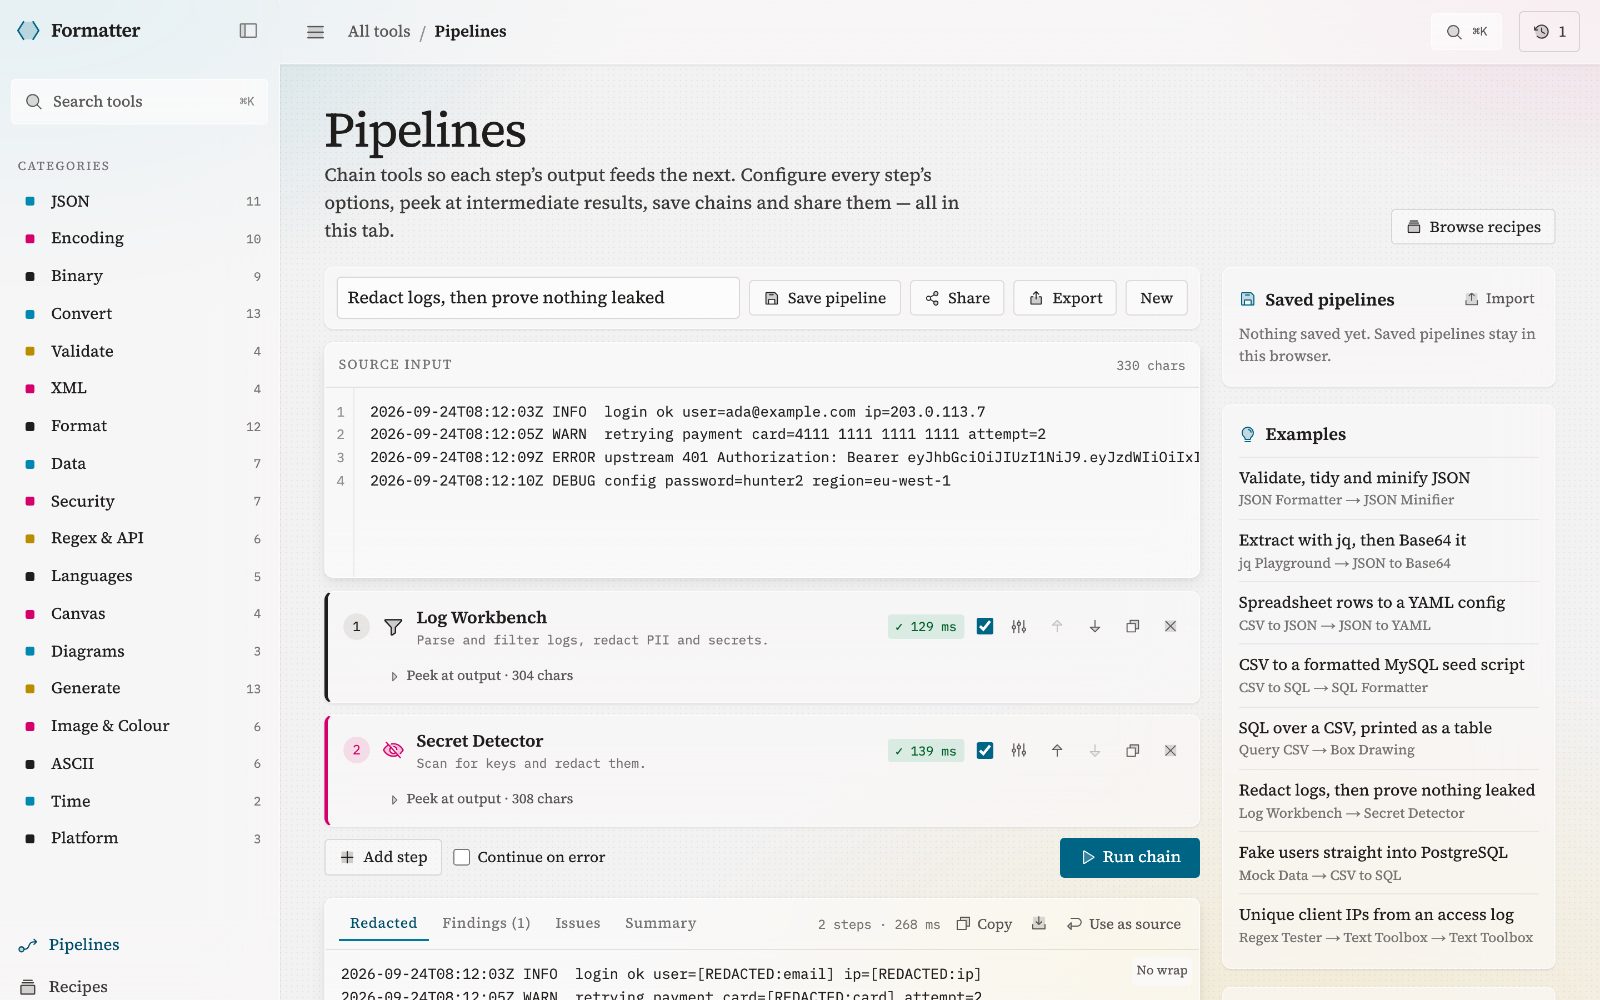Import saved pipelines

tap(1499, 299)
